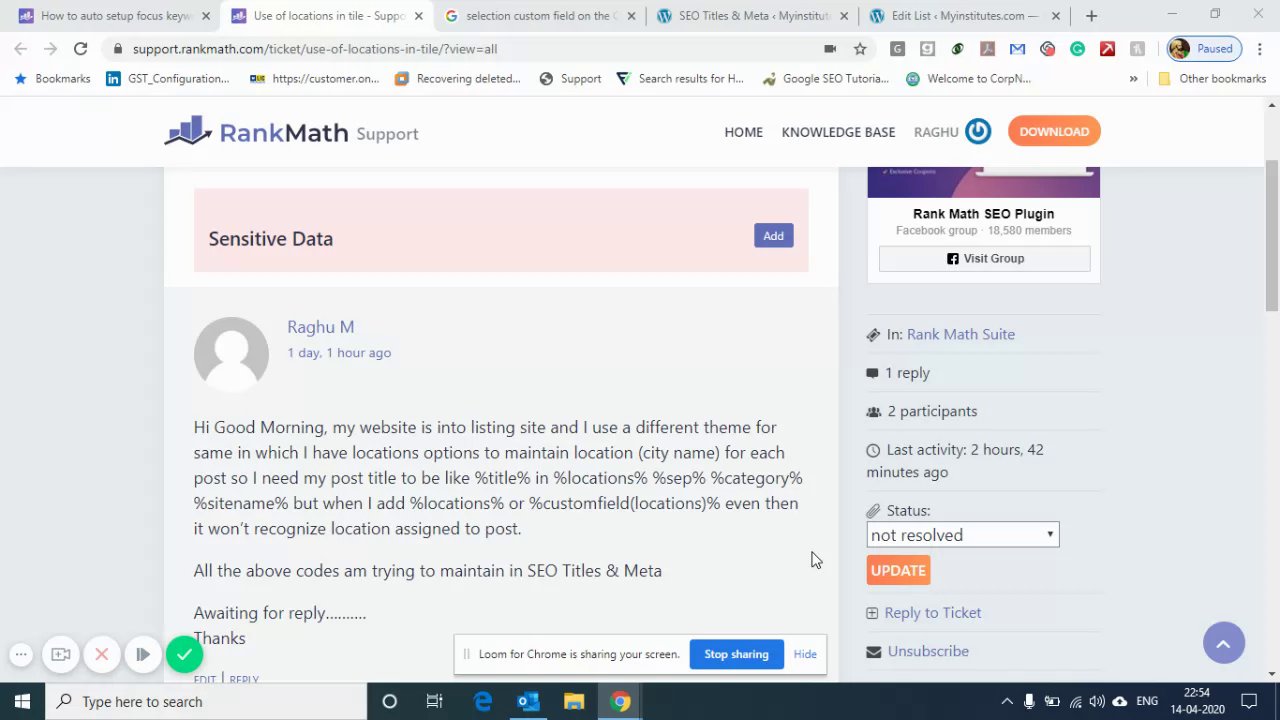Open Loom camera options button
This screenshot has width=1280, height=720.
61,655
